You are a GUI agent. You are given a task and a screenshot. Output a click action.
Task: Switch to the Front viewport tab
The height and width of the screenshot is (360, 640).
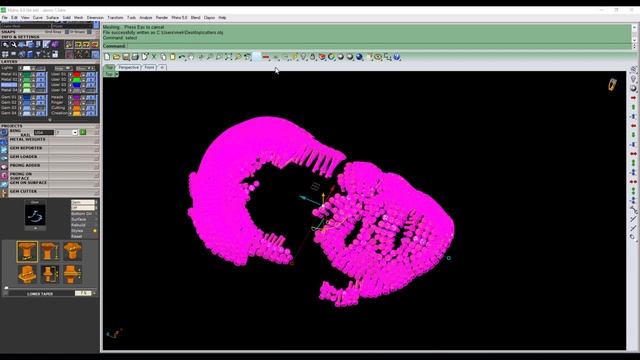149,67
